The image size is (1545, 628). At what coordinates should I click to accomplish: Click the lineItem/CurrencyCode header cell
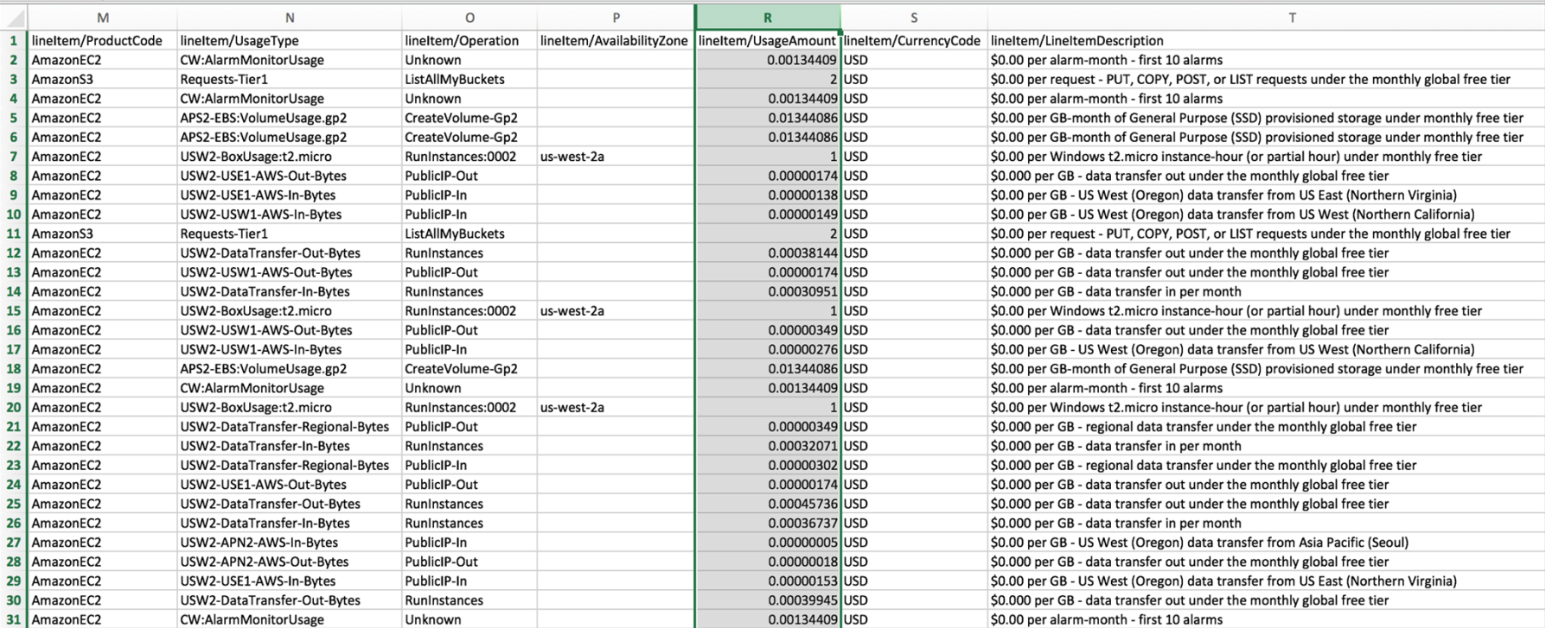pos(914,41)
